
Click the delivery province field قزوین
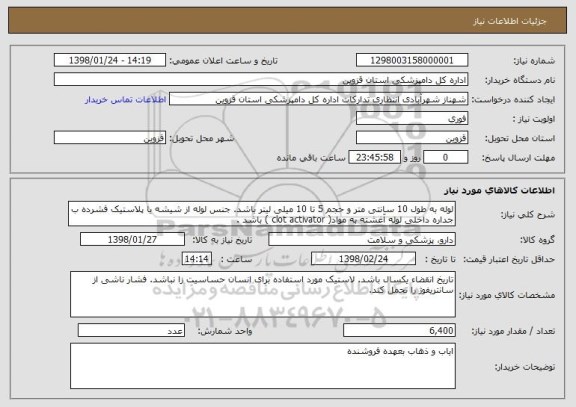(412, 138)
